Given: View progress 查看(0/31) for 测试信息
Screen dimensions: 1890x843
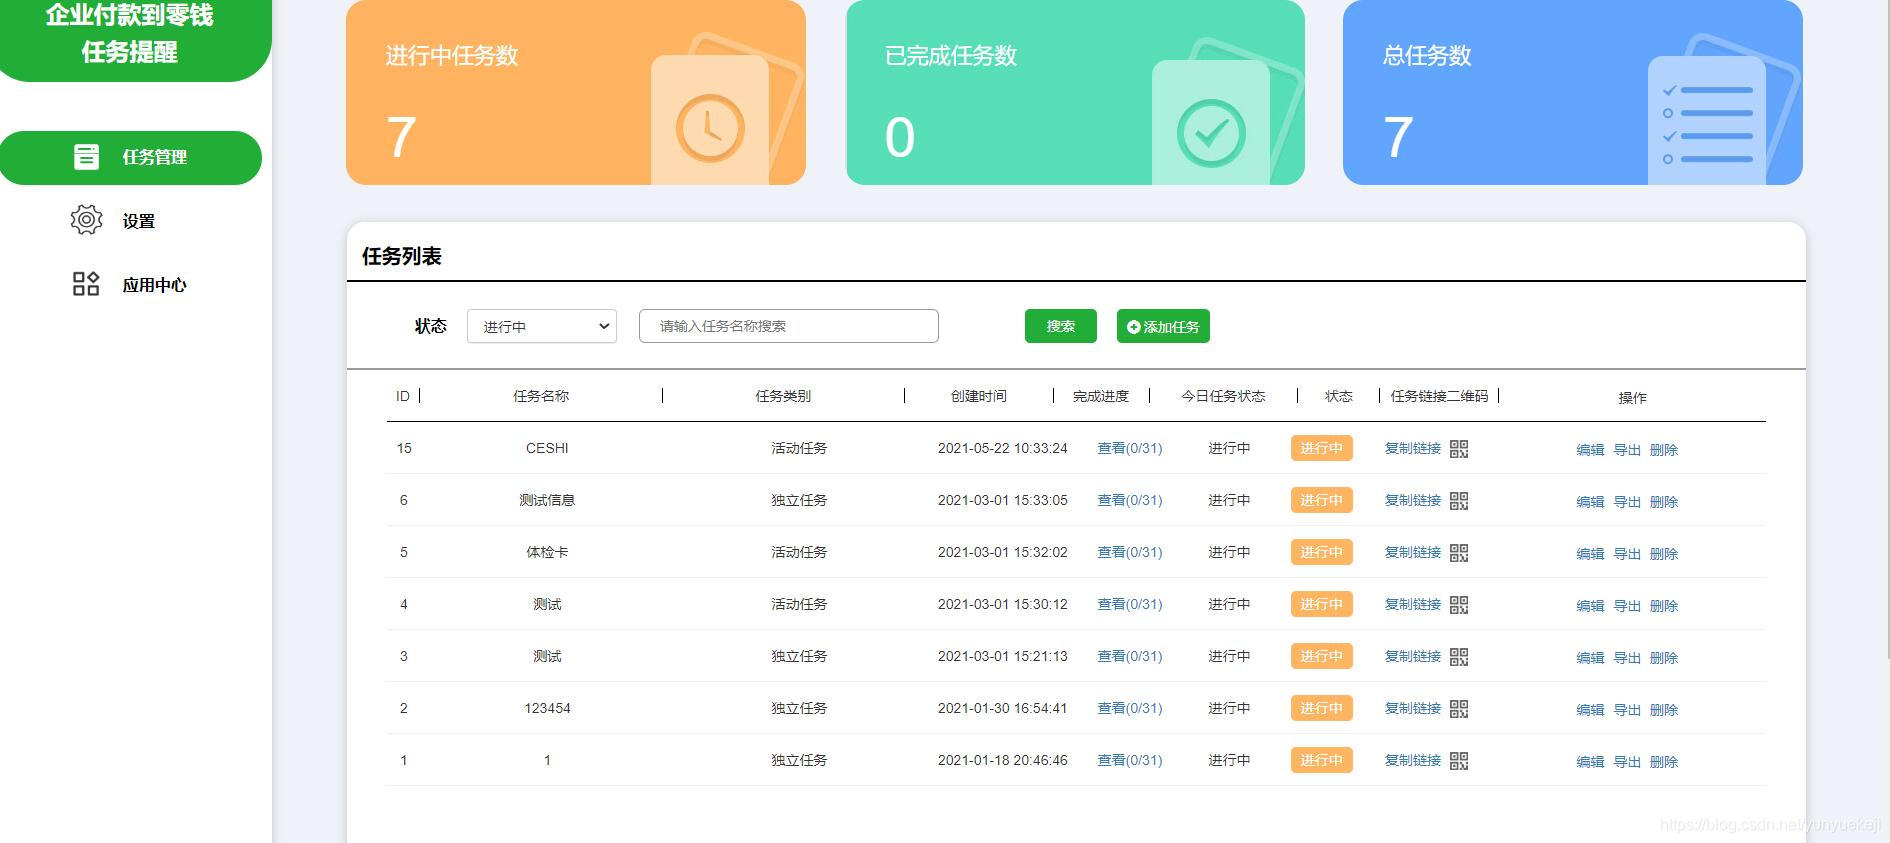Looking at the screenshot, I should coord(1130,500).
